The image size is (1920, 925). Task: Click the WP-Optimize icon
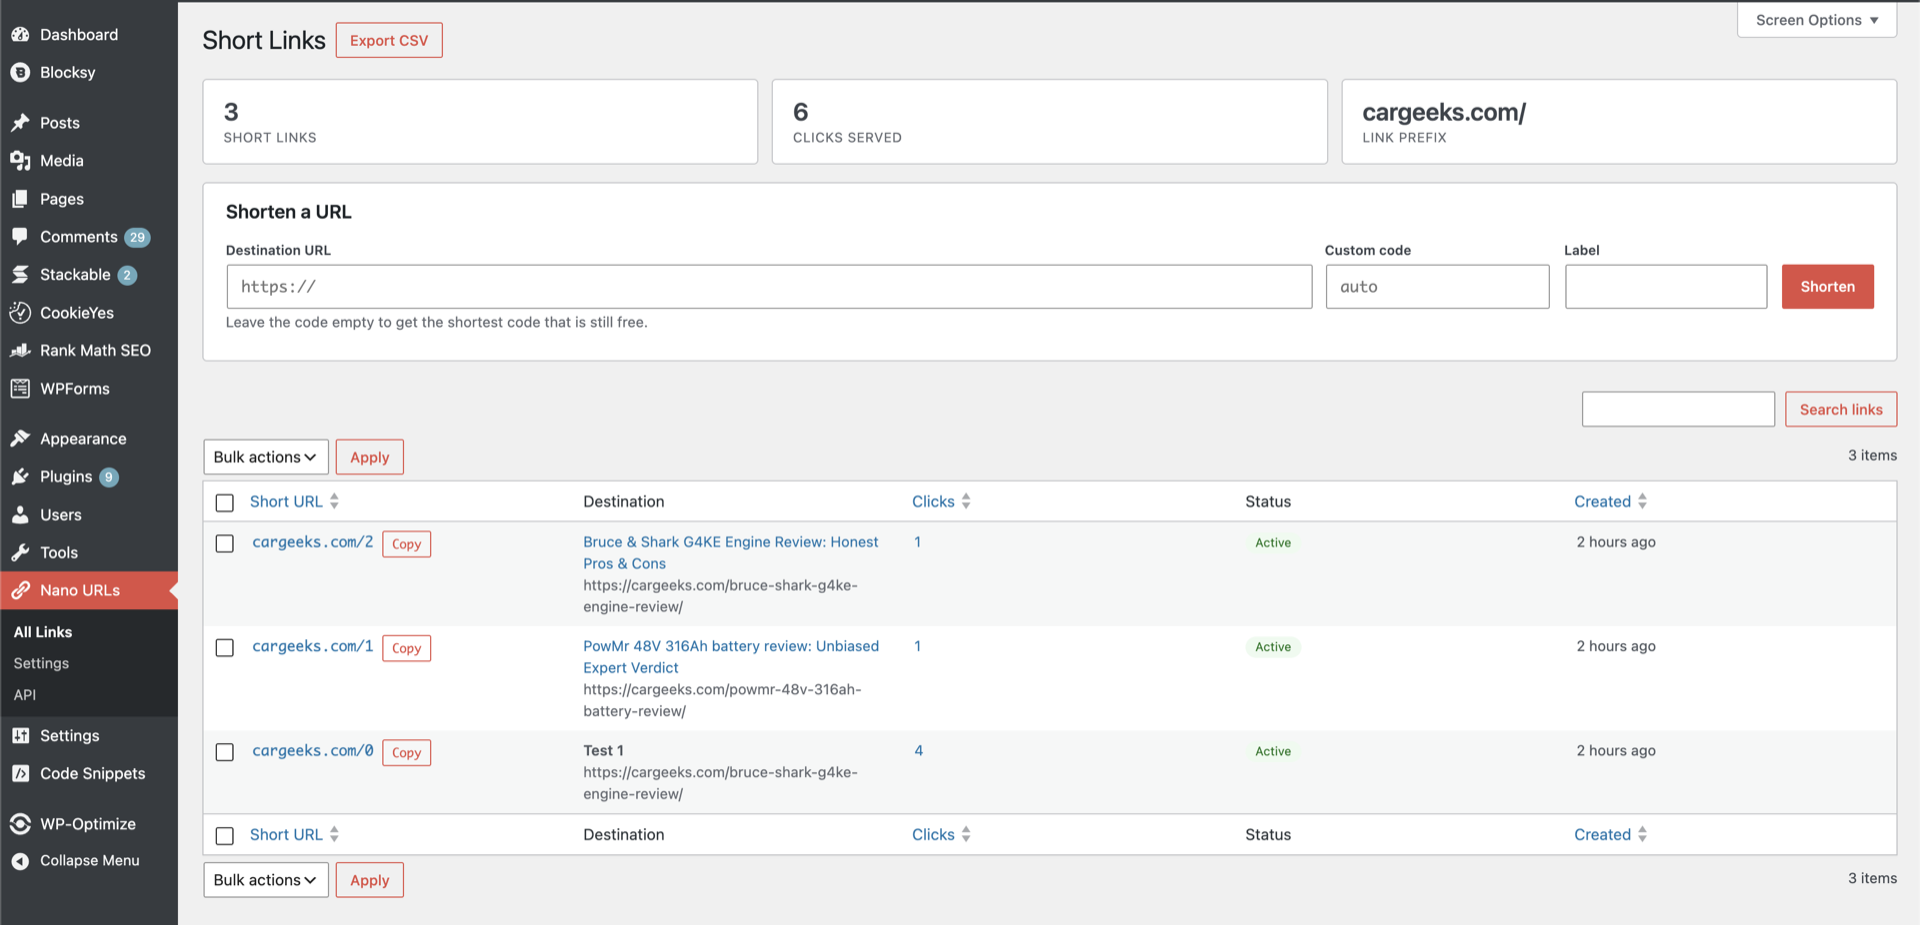coord(20,823)
